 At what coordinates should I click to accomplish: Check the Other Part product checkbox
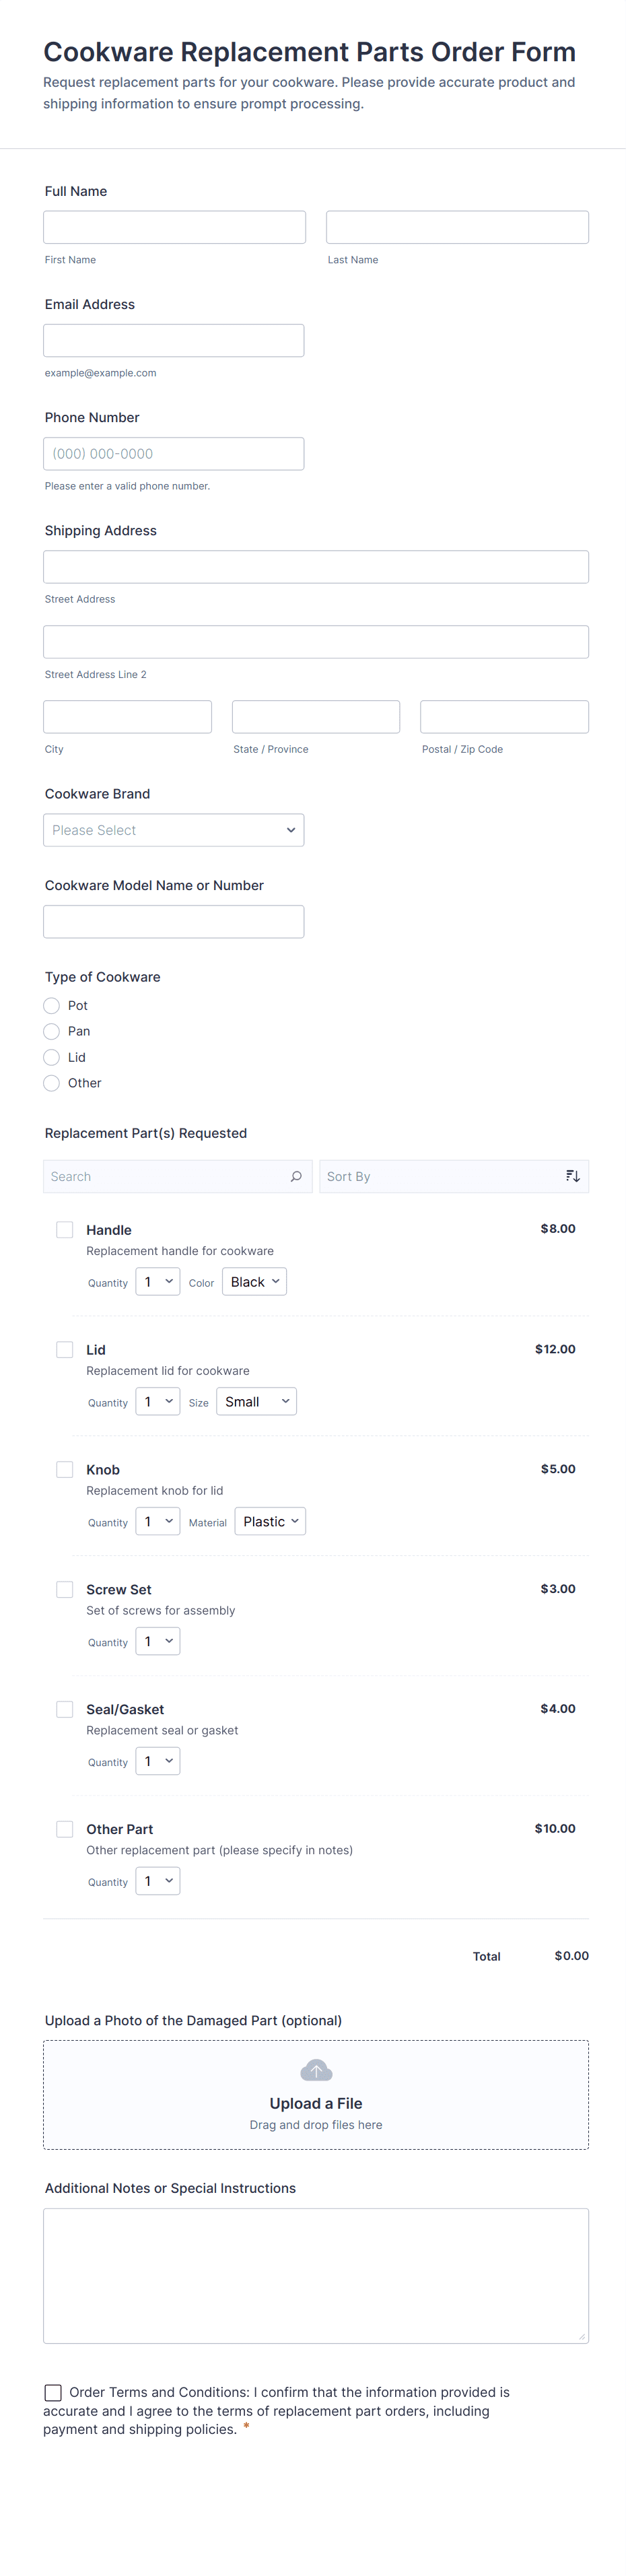[x=65, y=1829]
